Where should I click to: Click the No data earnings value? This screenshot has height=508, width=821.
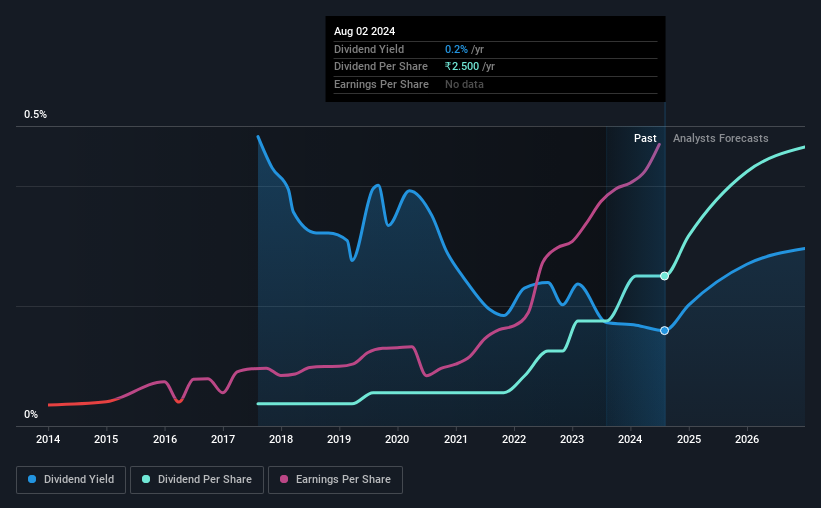coord(464,84)
